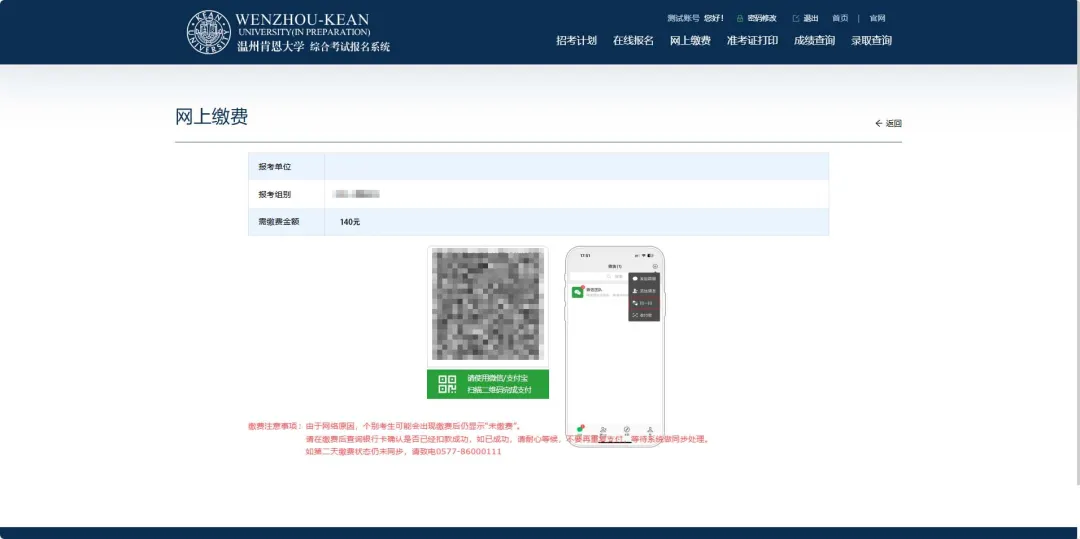Screen dimensions: 1080x539
Task: Click the red-outlined 扫一扫 option in phone illustration
Action: coord(643,303)
